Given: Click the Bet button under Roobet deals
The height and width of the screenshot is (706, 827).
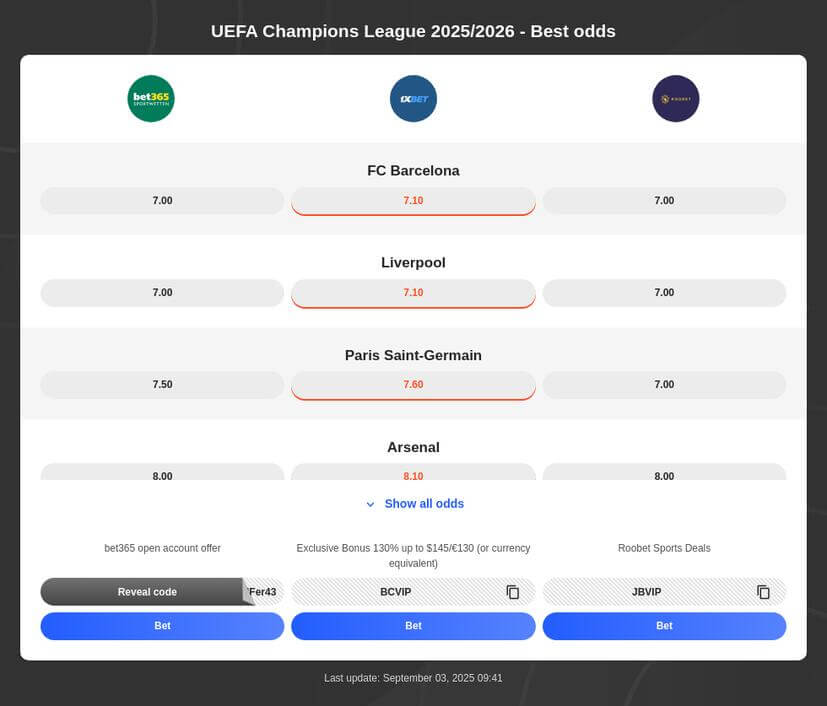Looking at the screenshot, I should 664,626.
